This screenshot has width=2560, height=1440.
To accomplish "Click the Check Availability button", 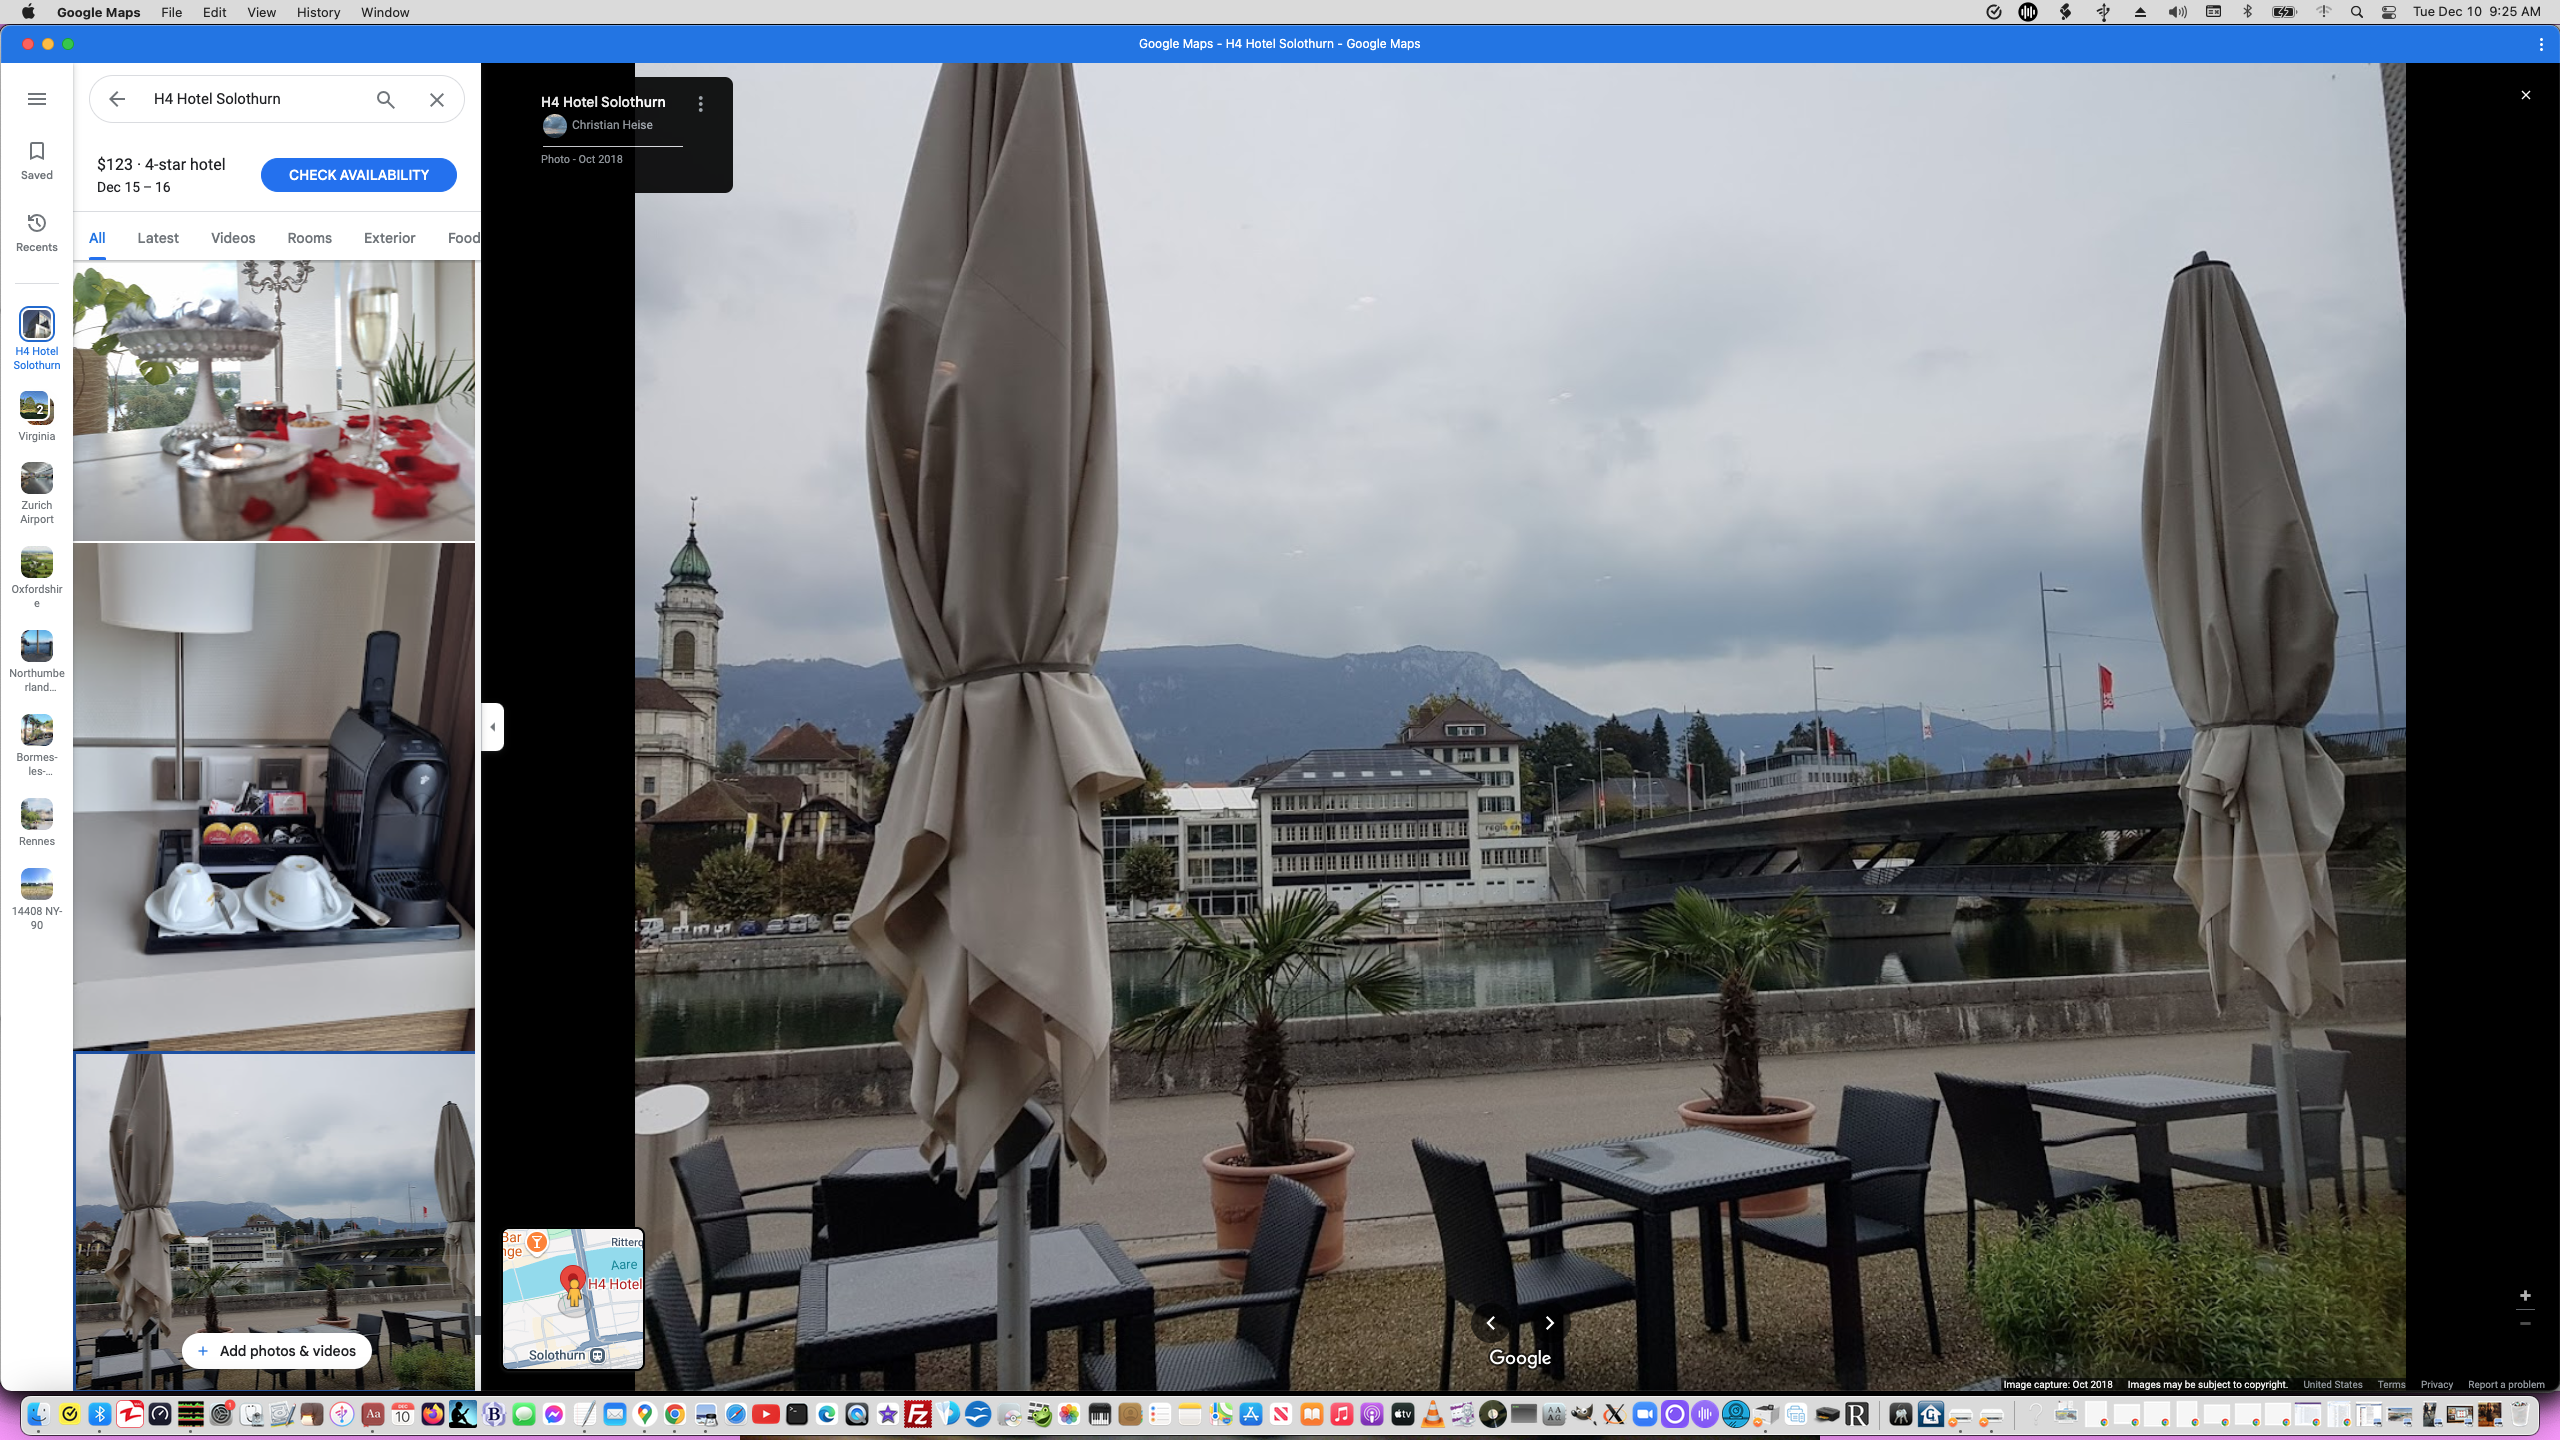I will click(358, 175).
